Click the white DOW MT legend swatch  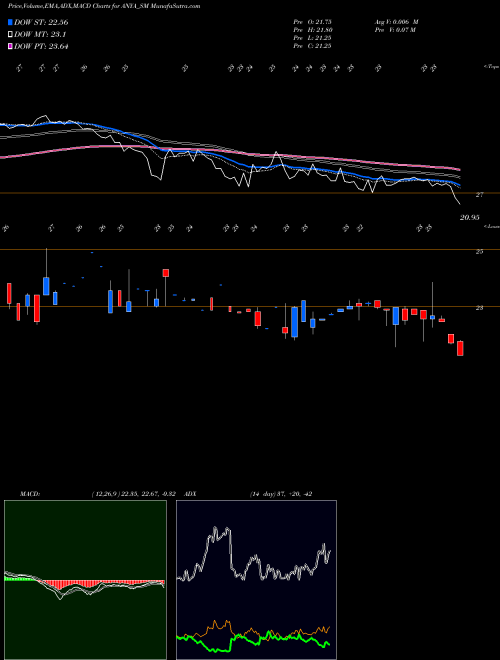[x=10, y=35]
